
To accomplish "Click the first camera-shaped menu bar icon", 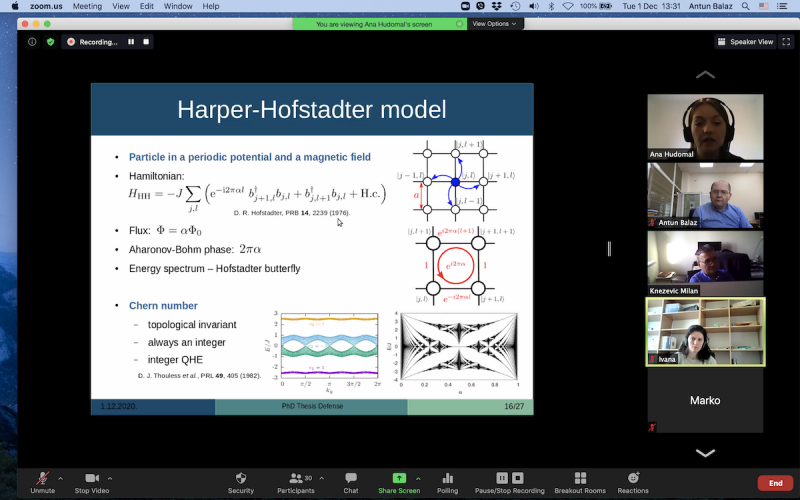I will click(x=465, y=6).
